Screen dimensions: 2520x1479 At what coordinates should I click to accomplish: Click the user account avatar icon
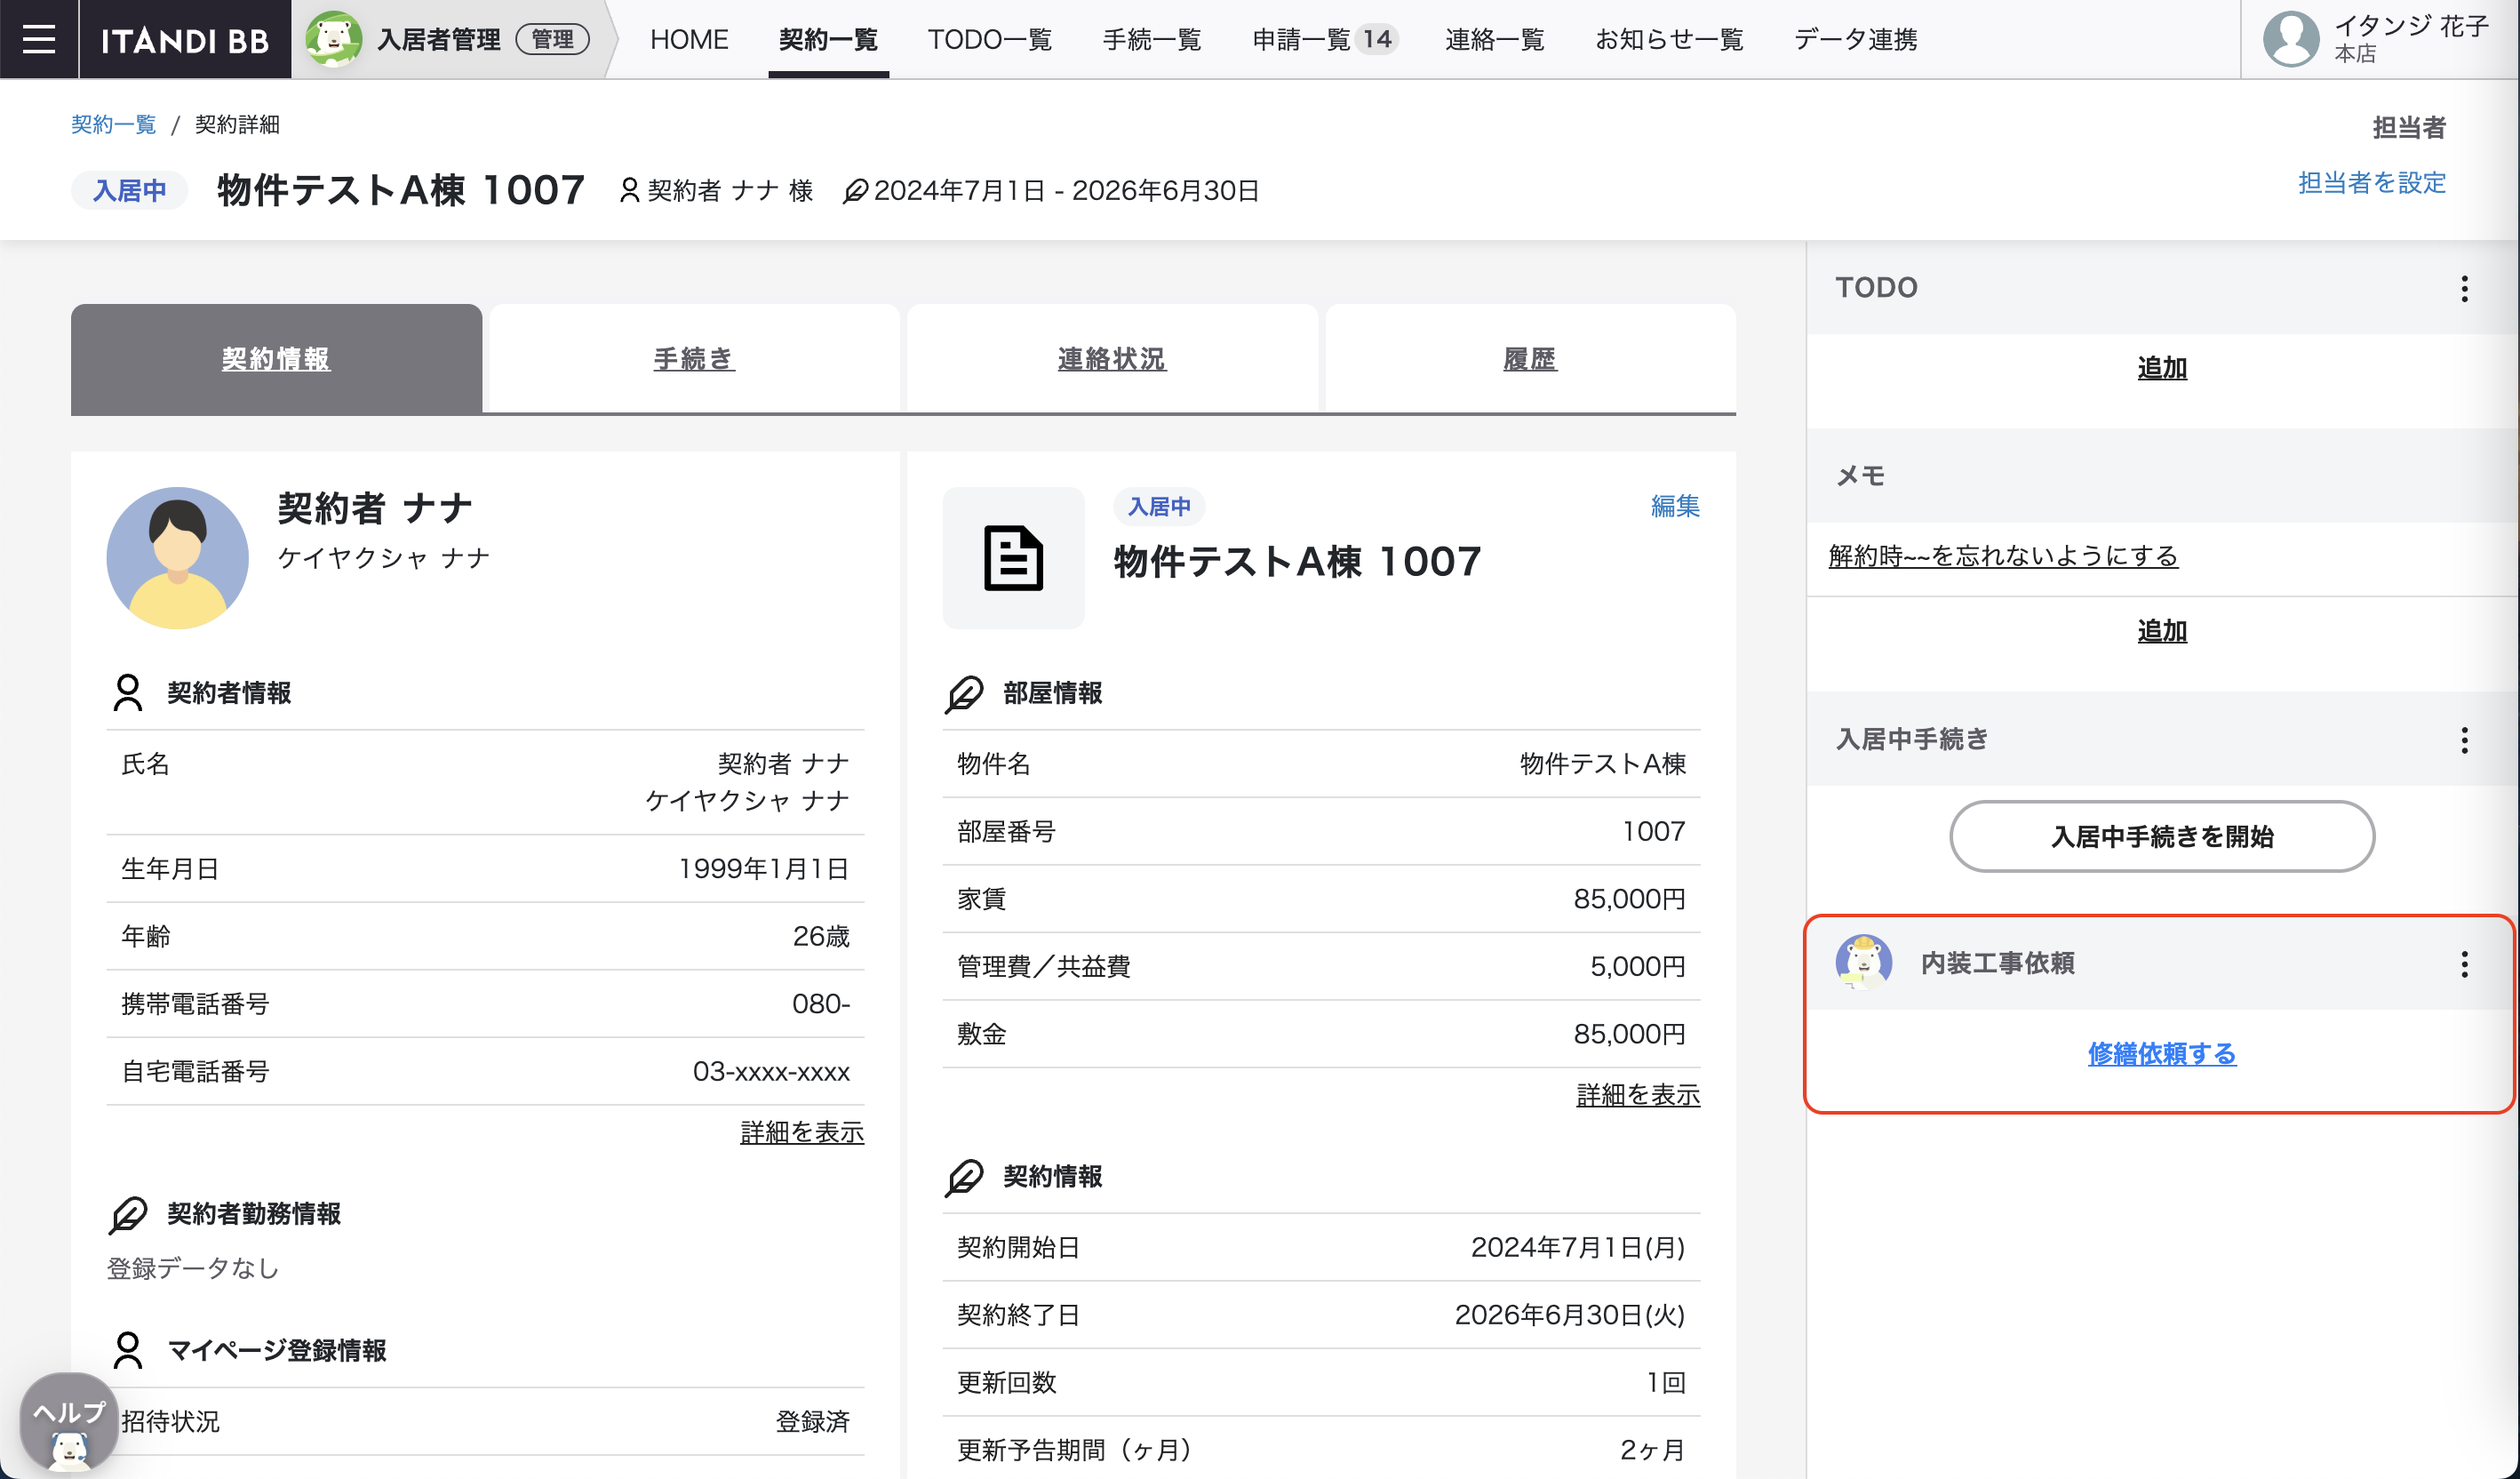click(2290, 39)
